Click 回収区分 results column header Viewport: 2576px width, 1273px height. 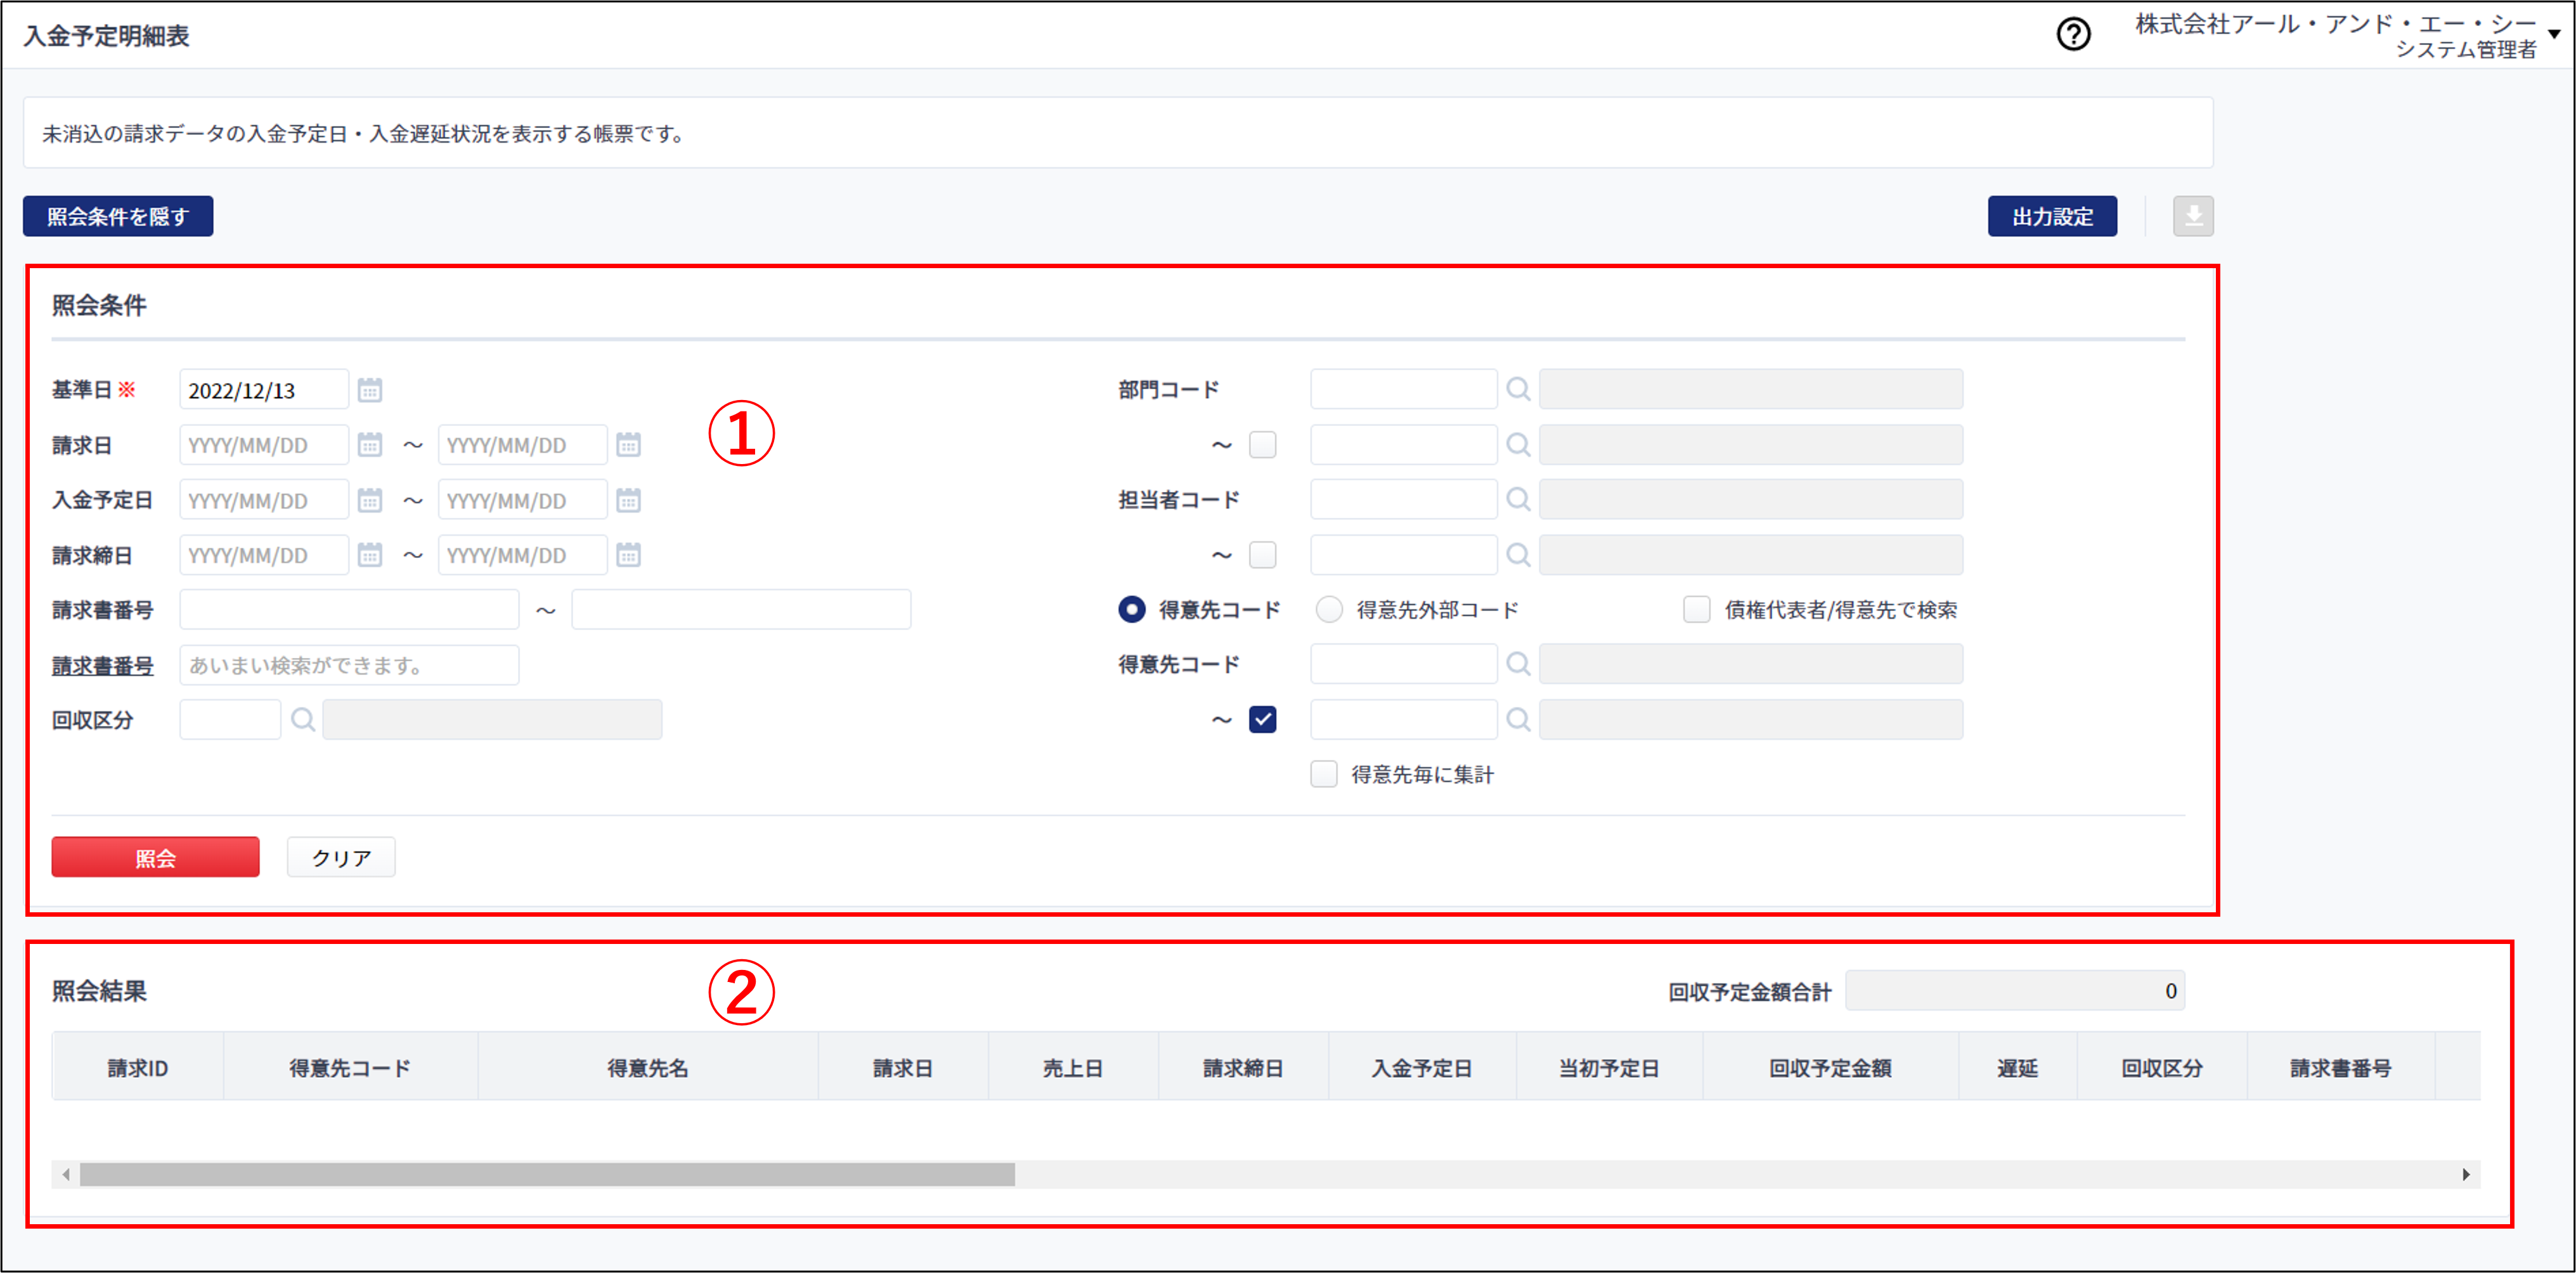point(2162,1068)
